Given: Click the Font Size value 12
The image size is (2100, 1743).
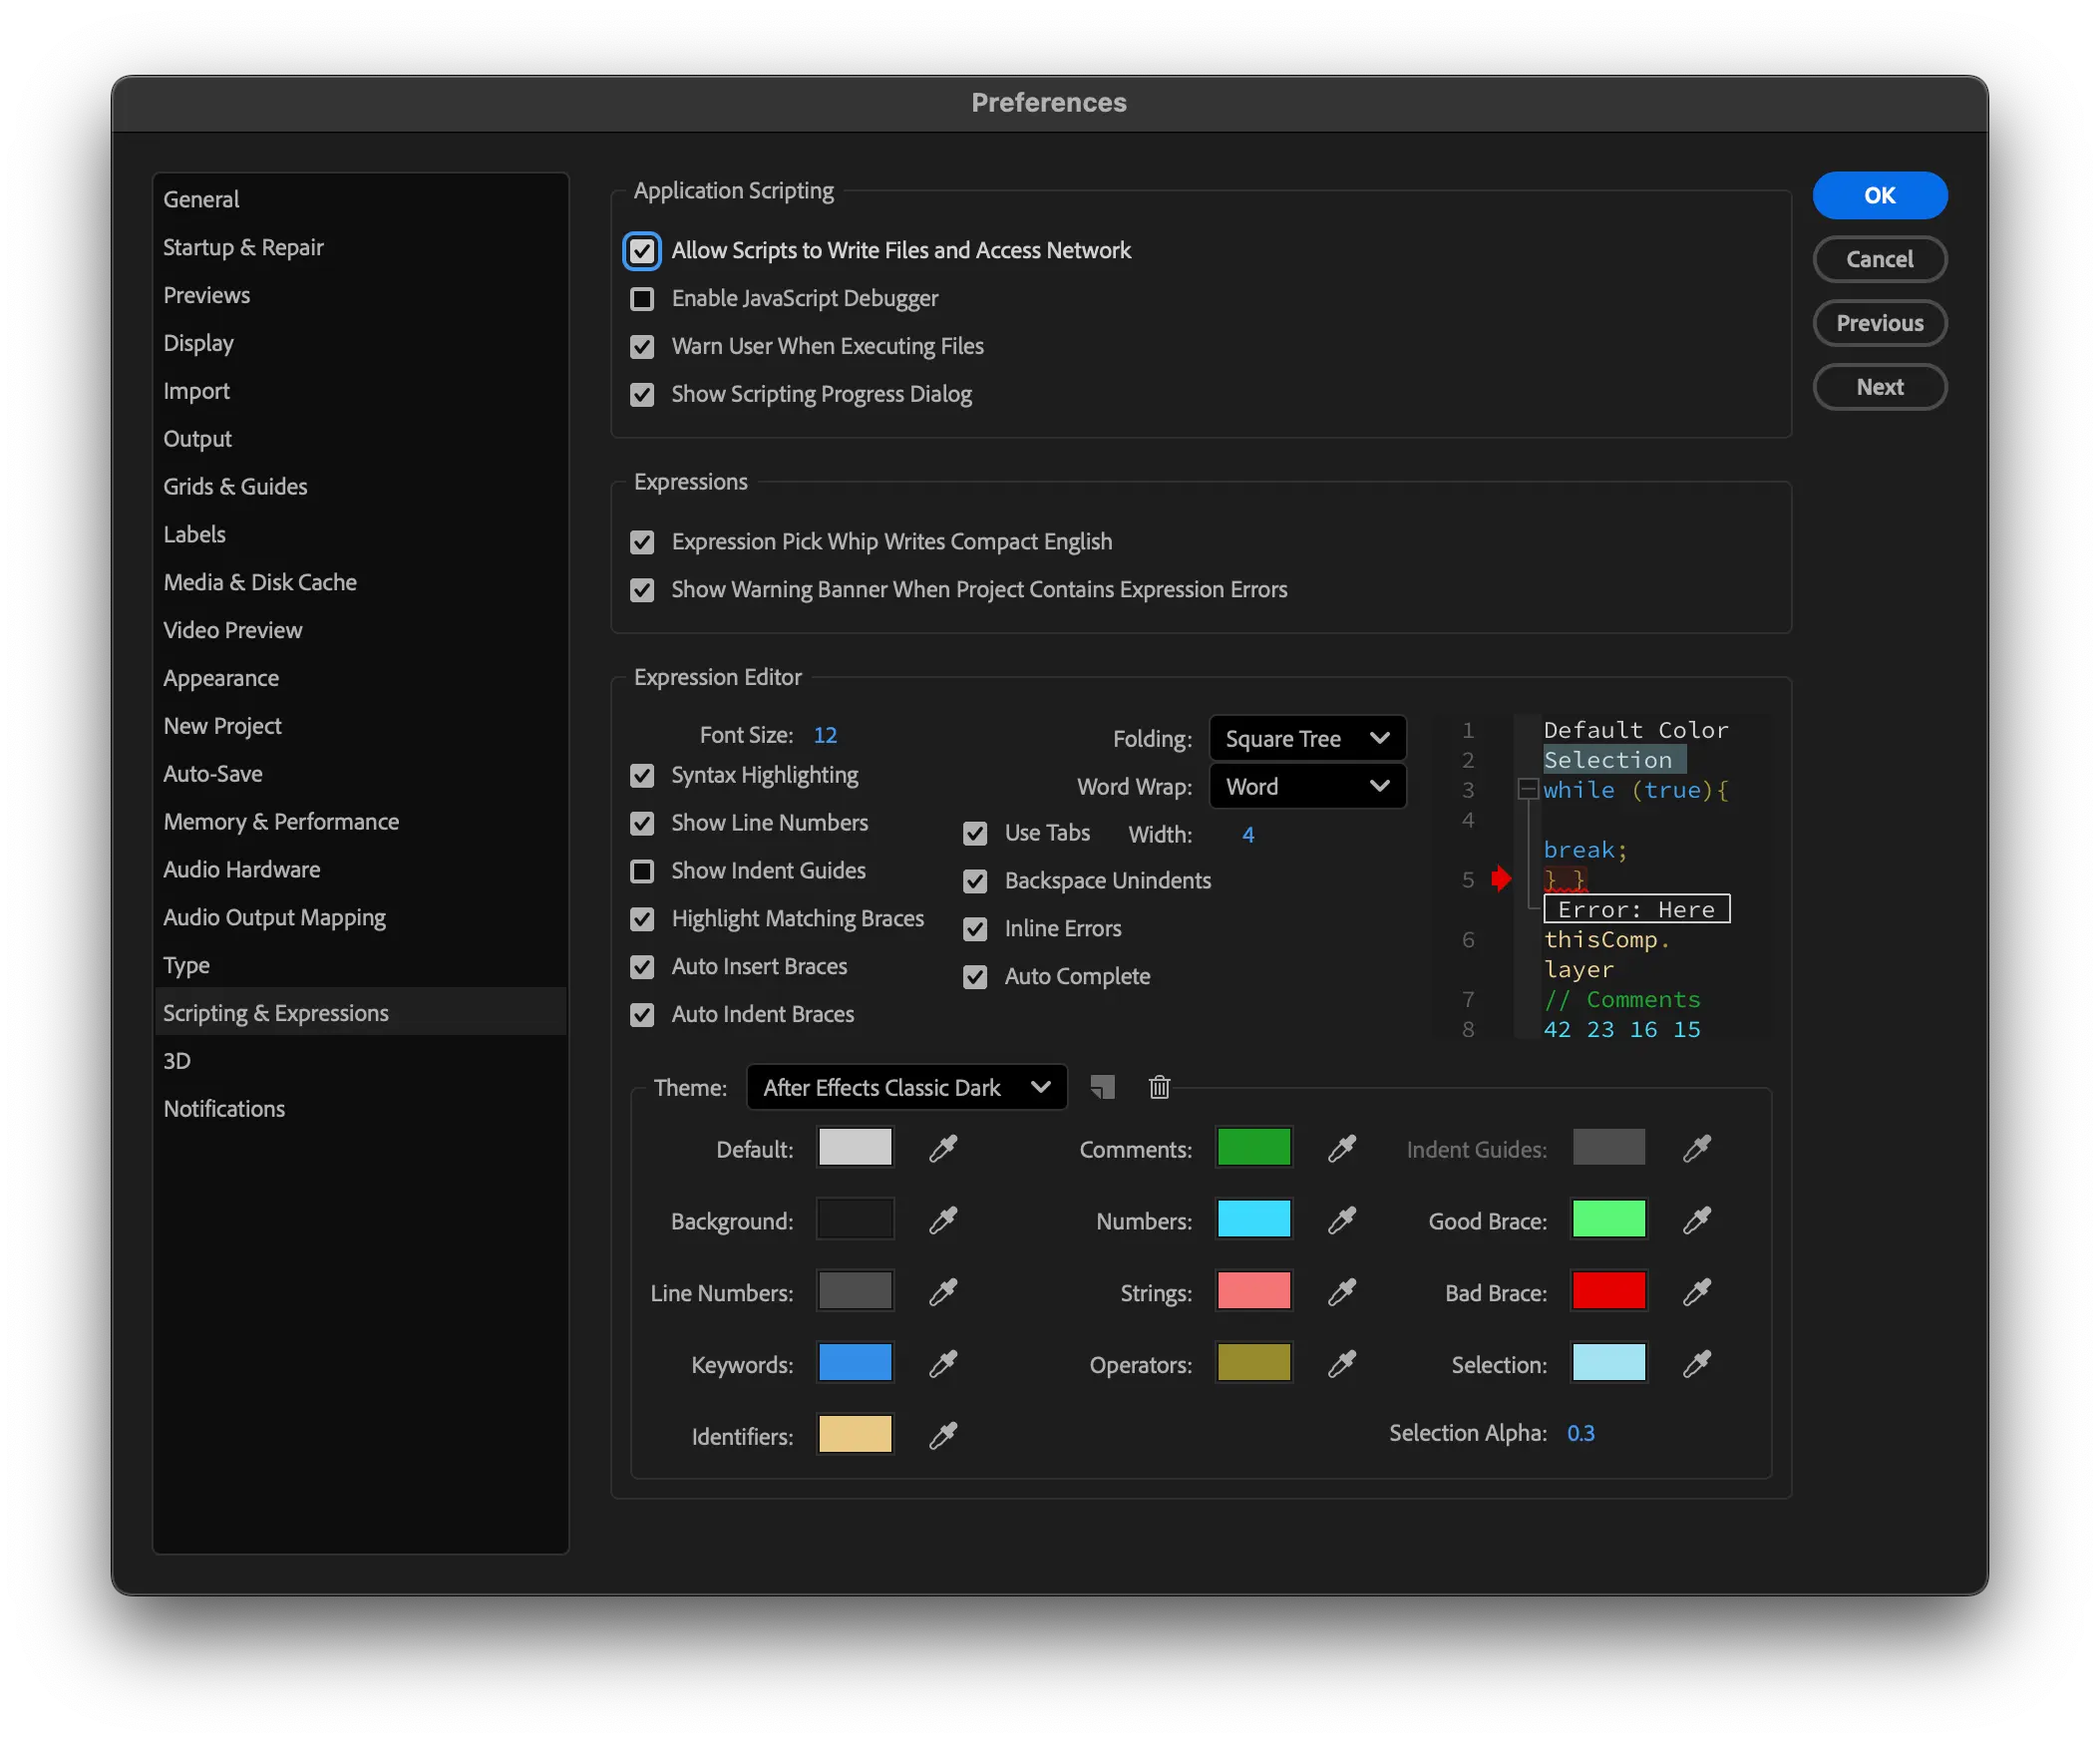Looking at the screenshot, I should tap(825, 735).
